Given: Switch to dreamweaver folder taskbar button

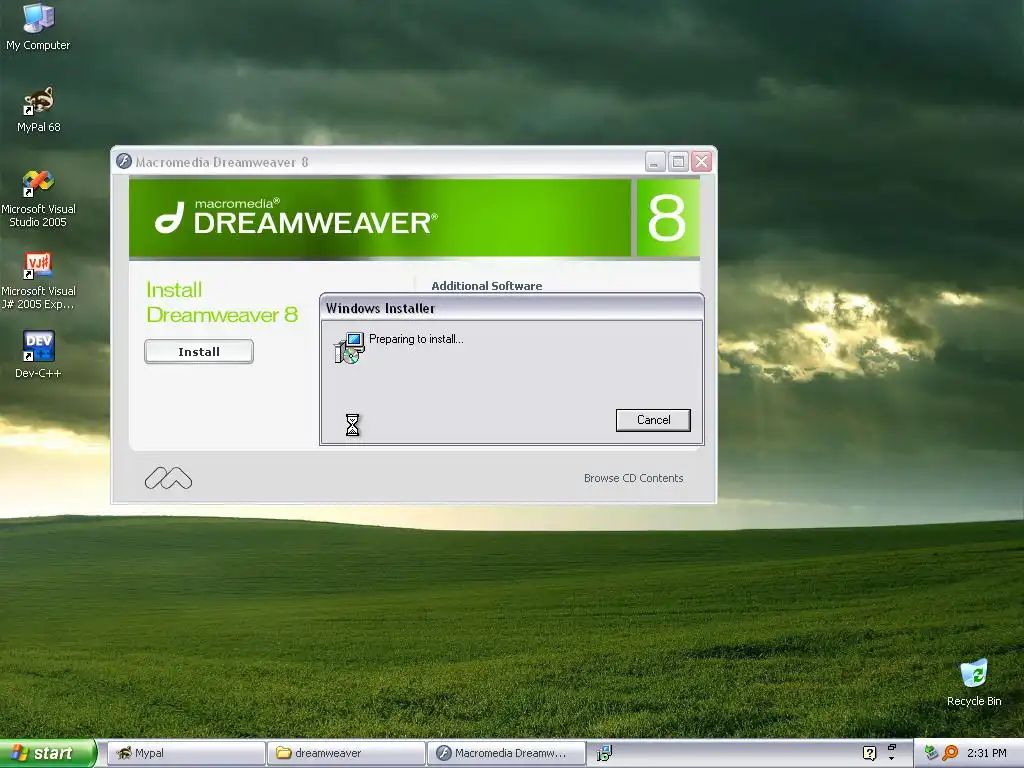Looking at the screenshot, I should (x=346, y=753).
